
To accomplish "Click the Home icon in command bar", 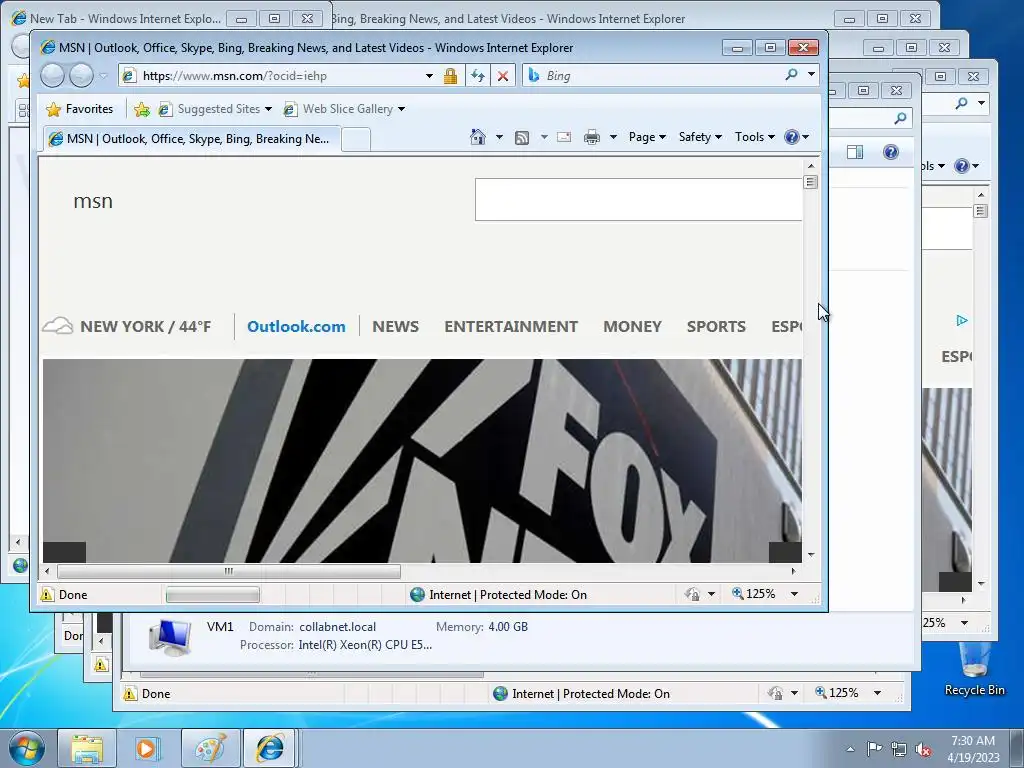I will click(x=477, y=137).
